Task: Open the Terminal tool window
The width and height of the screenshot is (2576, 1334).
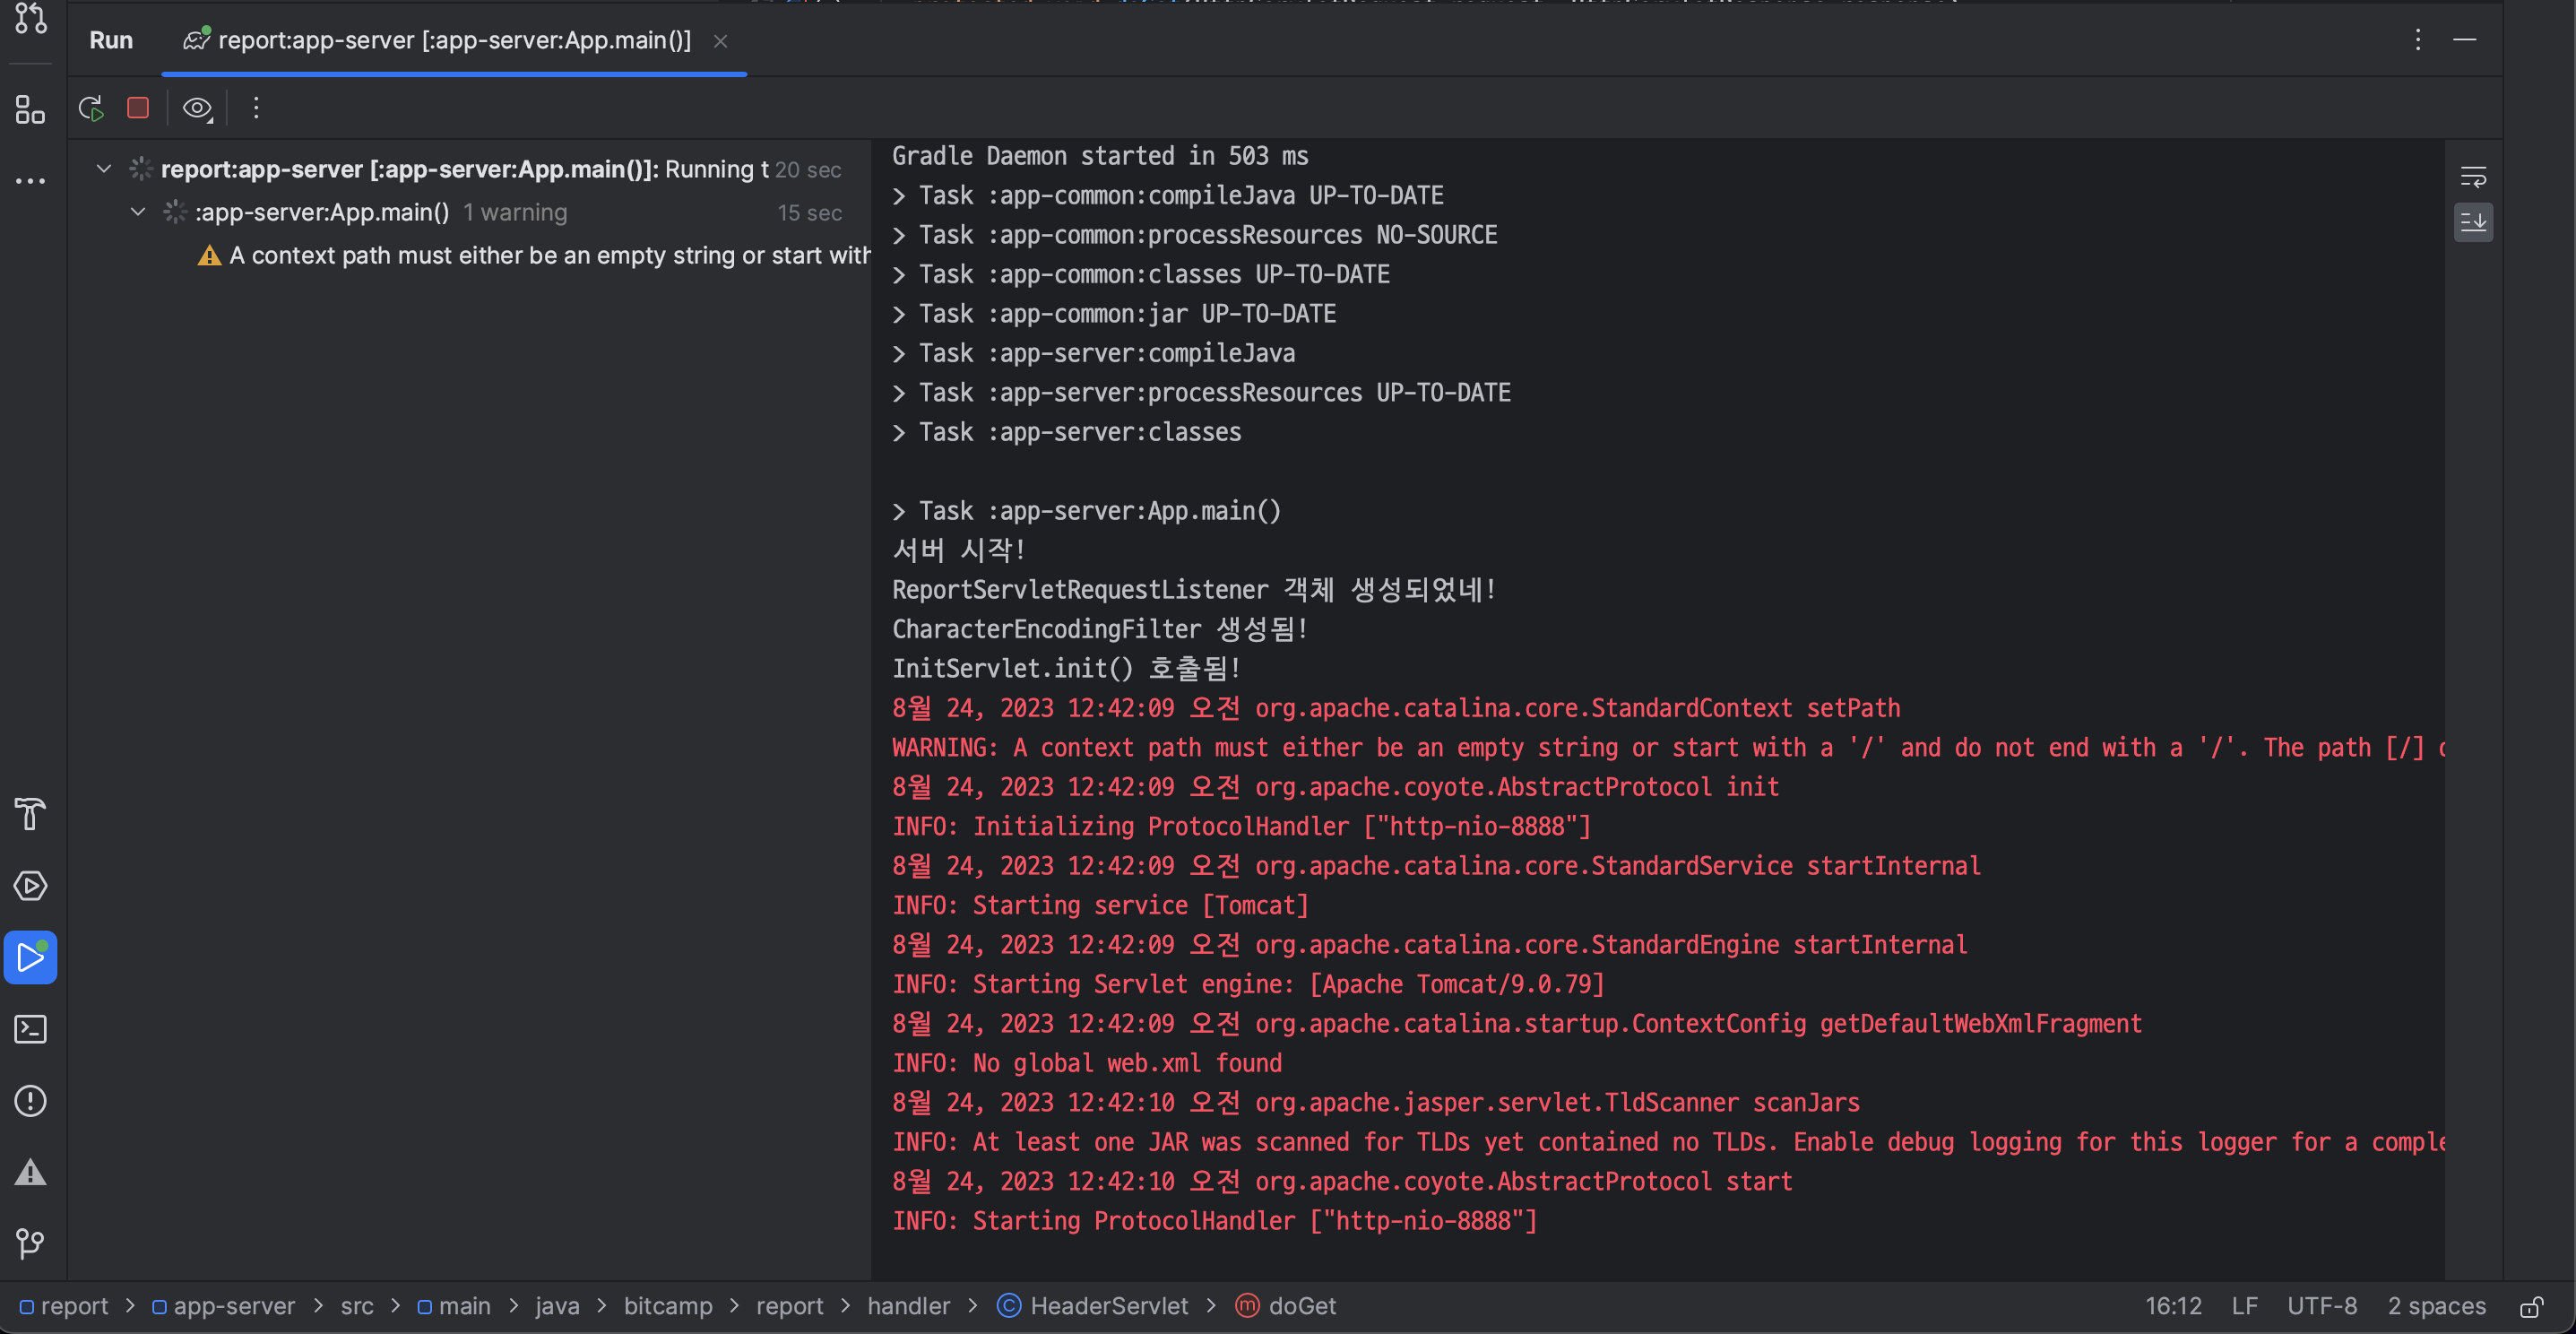Action: 30,1029
